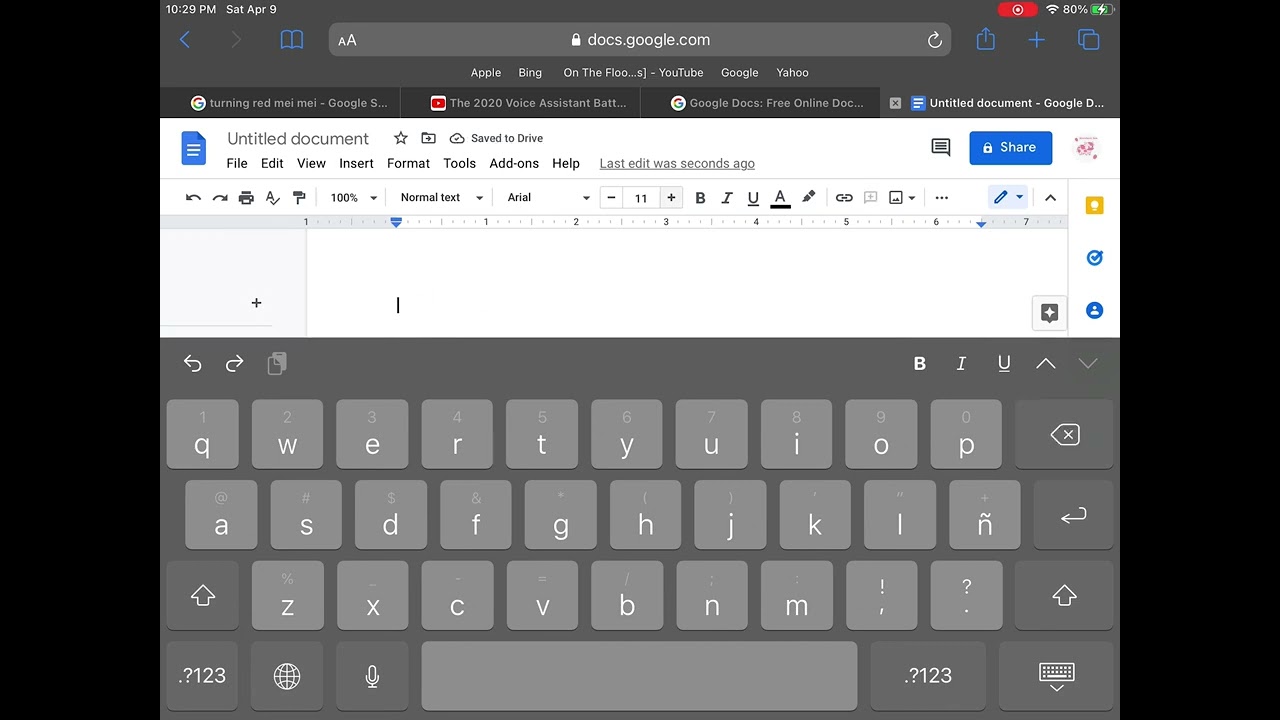Insert a link with chain icon
The image size is (1280, 720).
click(844, 198)
